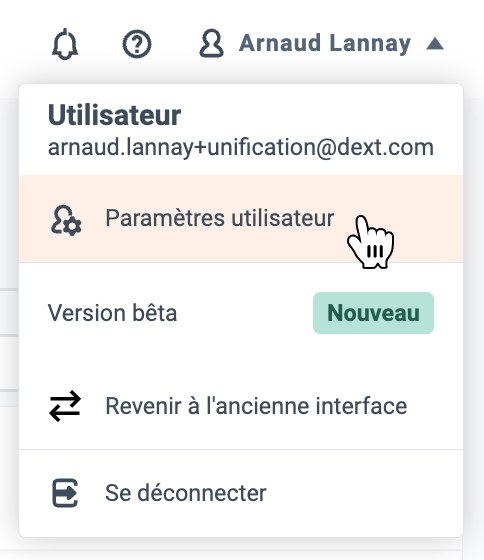Open the notifications bell

point(65,44)
